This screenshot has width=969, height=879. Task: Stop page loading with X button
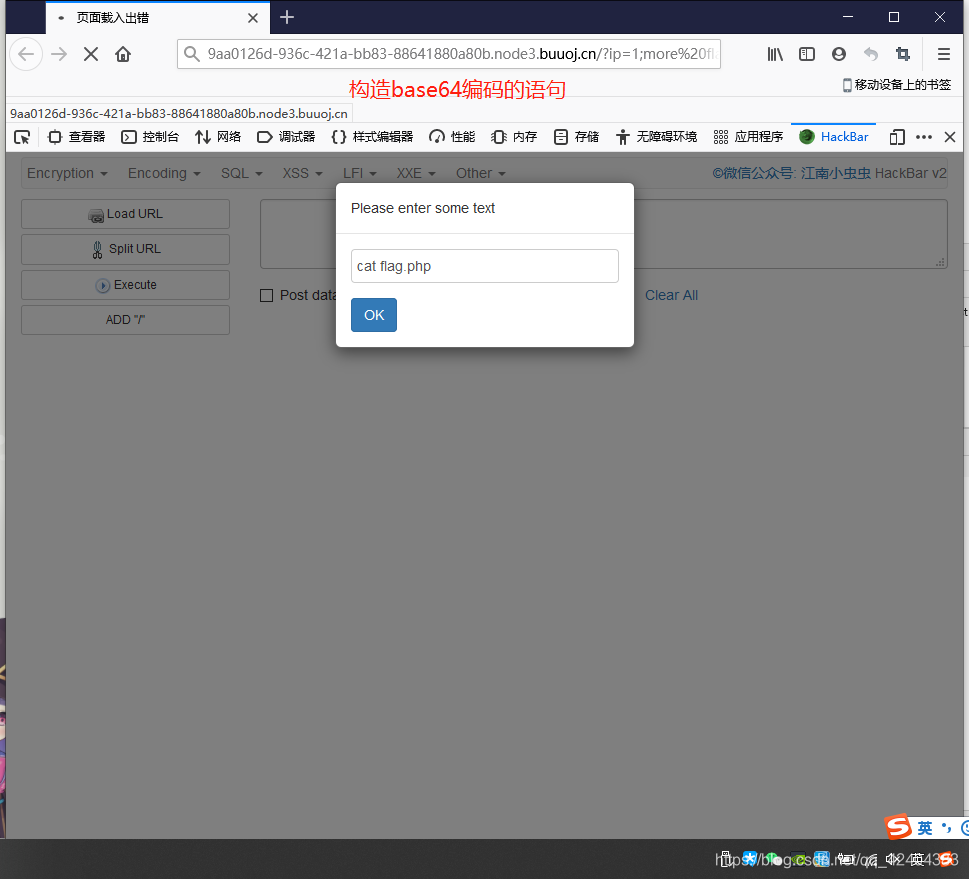[91, 54]
